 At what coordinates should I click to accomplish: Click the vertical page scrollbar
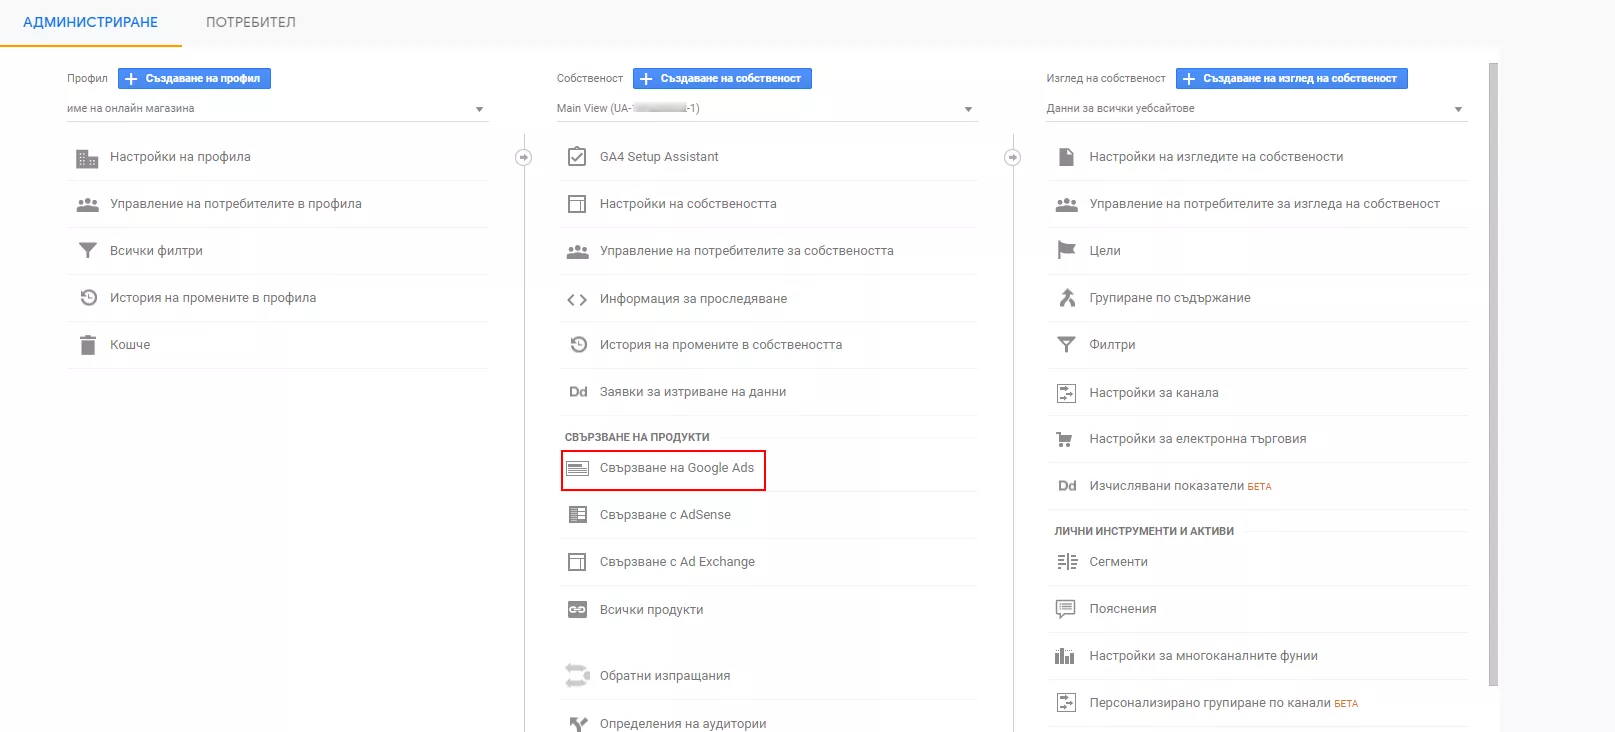(1493, 374)
